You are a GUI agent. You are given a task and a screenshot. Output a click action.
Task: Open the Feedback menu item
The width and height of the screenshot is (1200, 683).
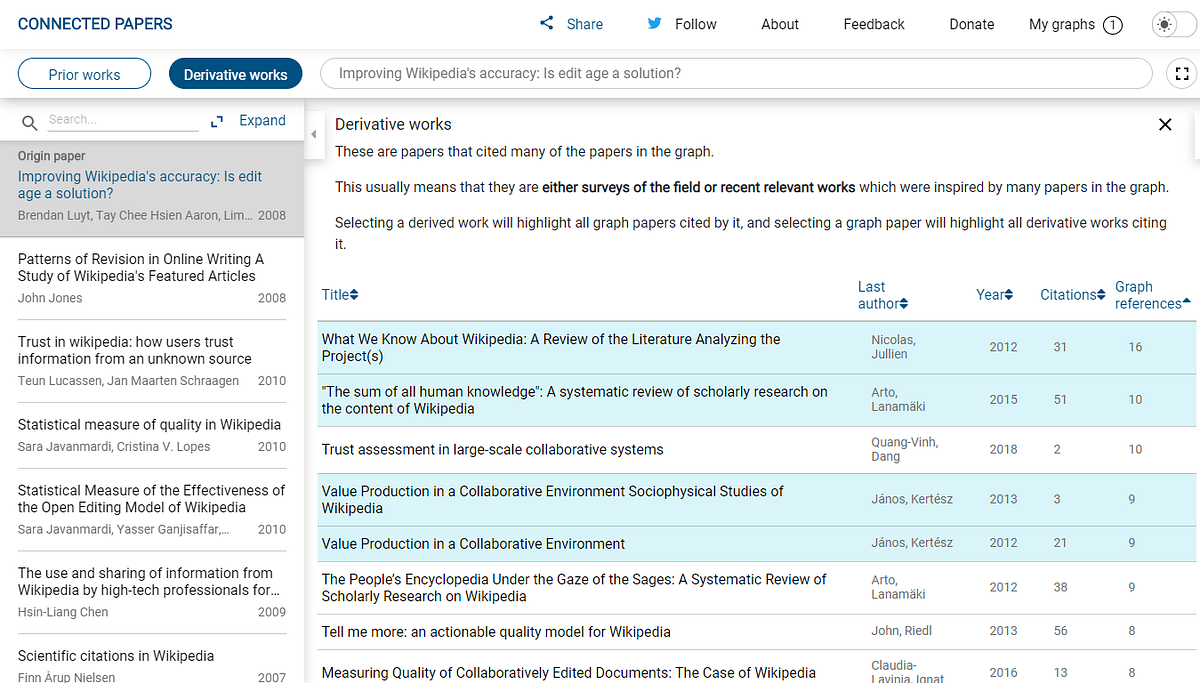(874, 24)
